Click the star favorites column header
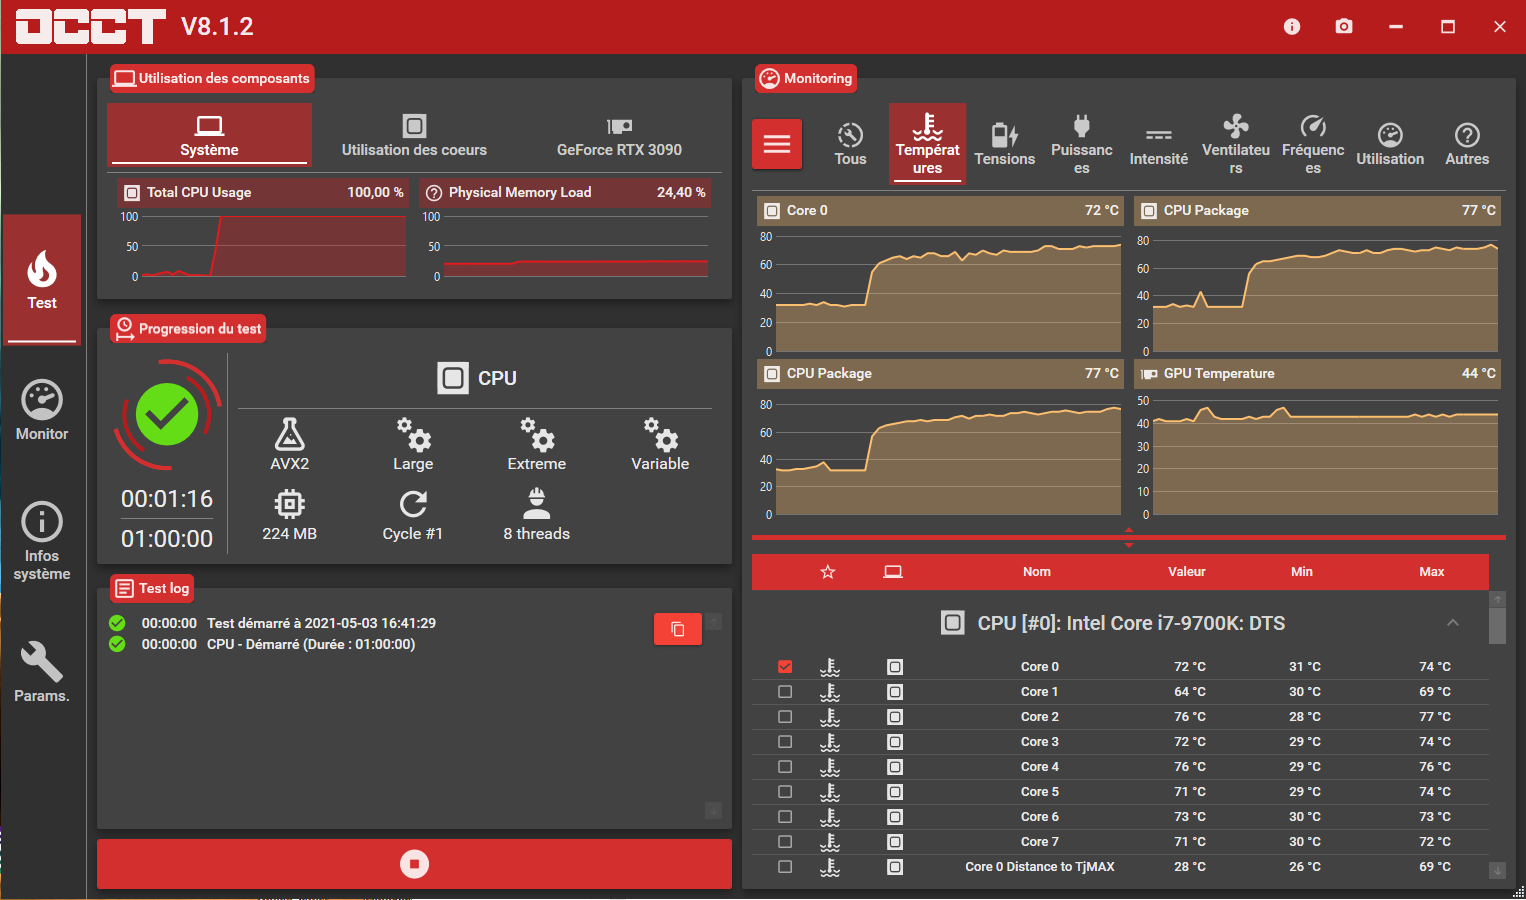Screen dimensions: 1526x900 (828, 572)
